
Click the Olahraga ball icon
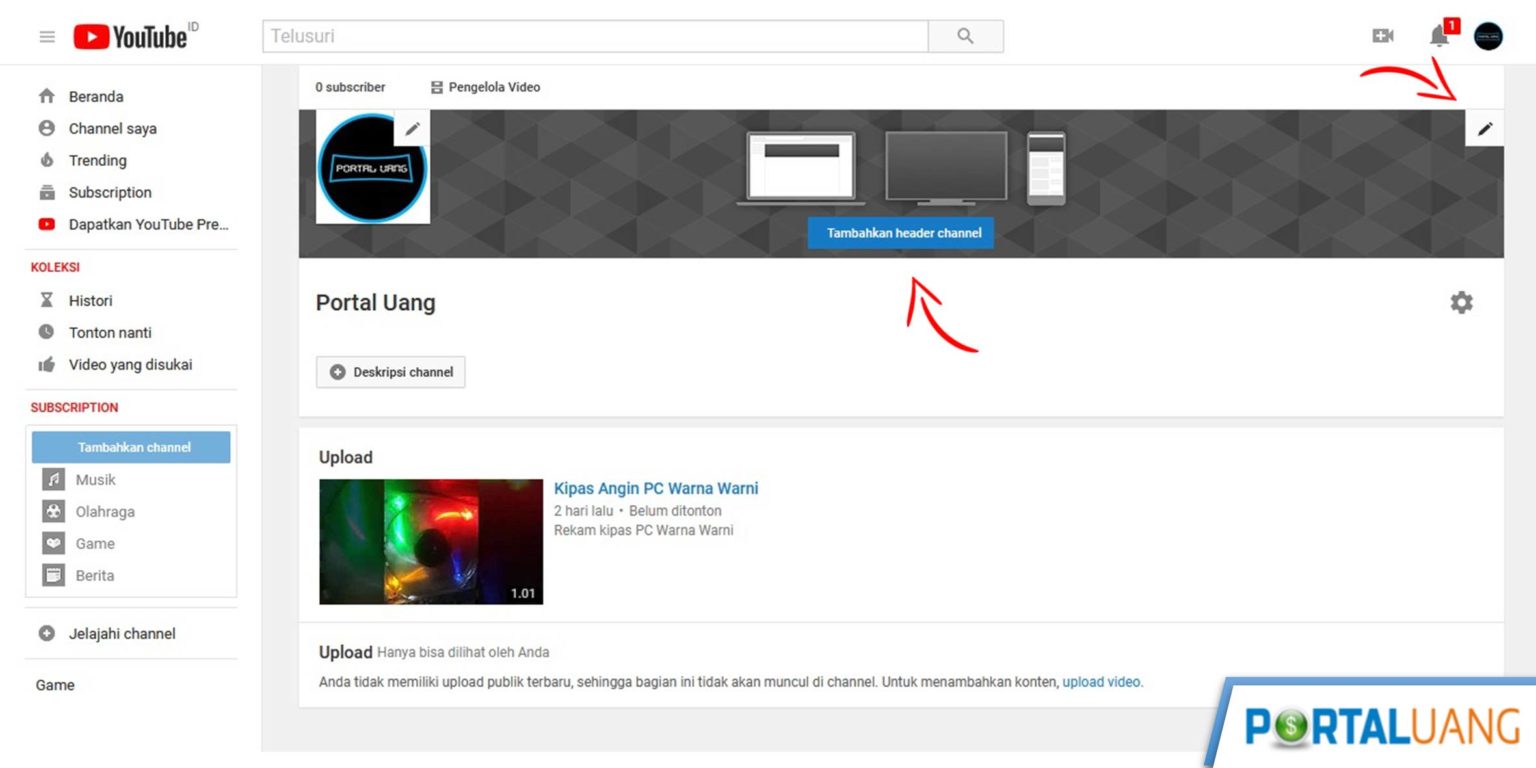point(53,511)
